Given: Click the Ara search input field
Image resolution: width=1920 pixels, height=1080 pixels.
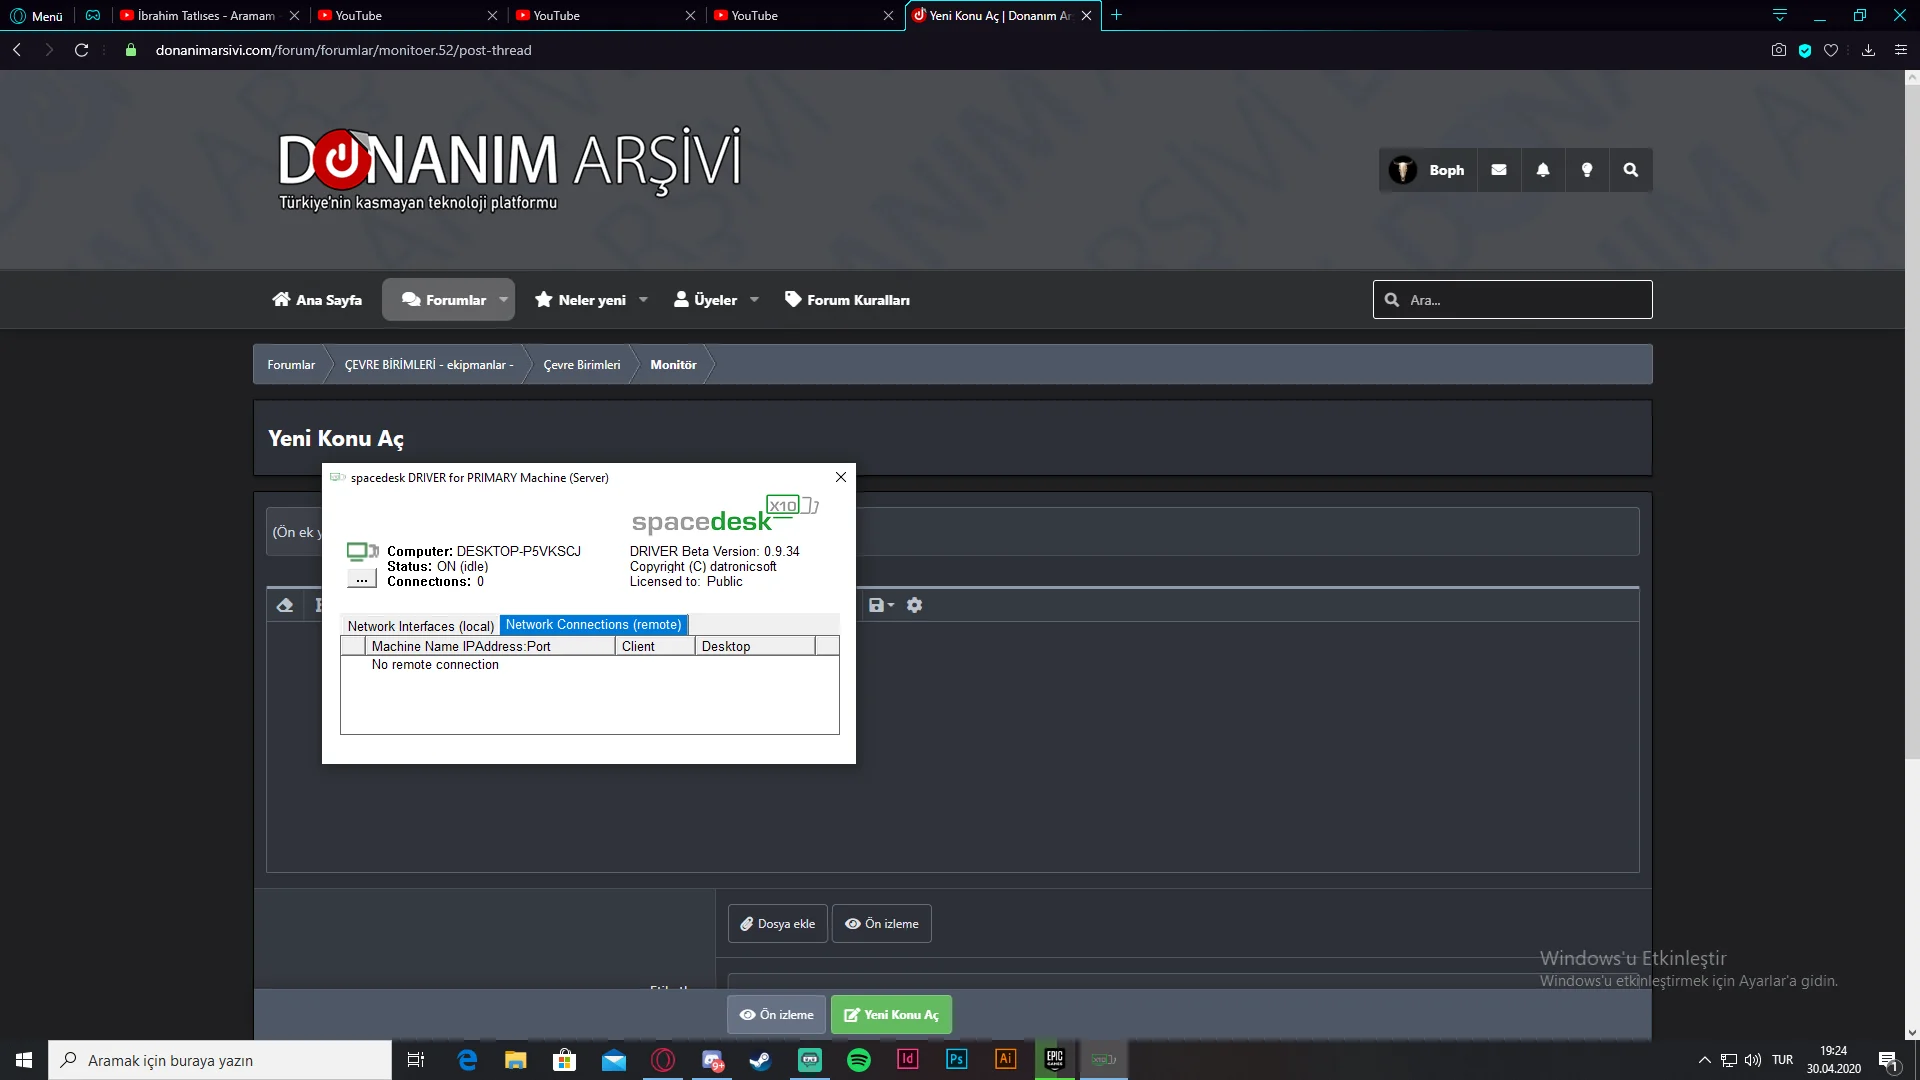Looking at the screenshot, I should [x=1525, y=300].
